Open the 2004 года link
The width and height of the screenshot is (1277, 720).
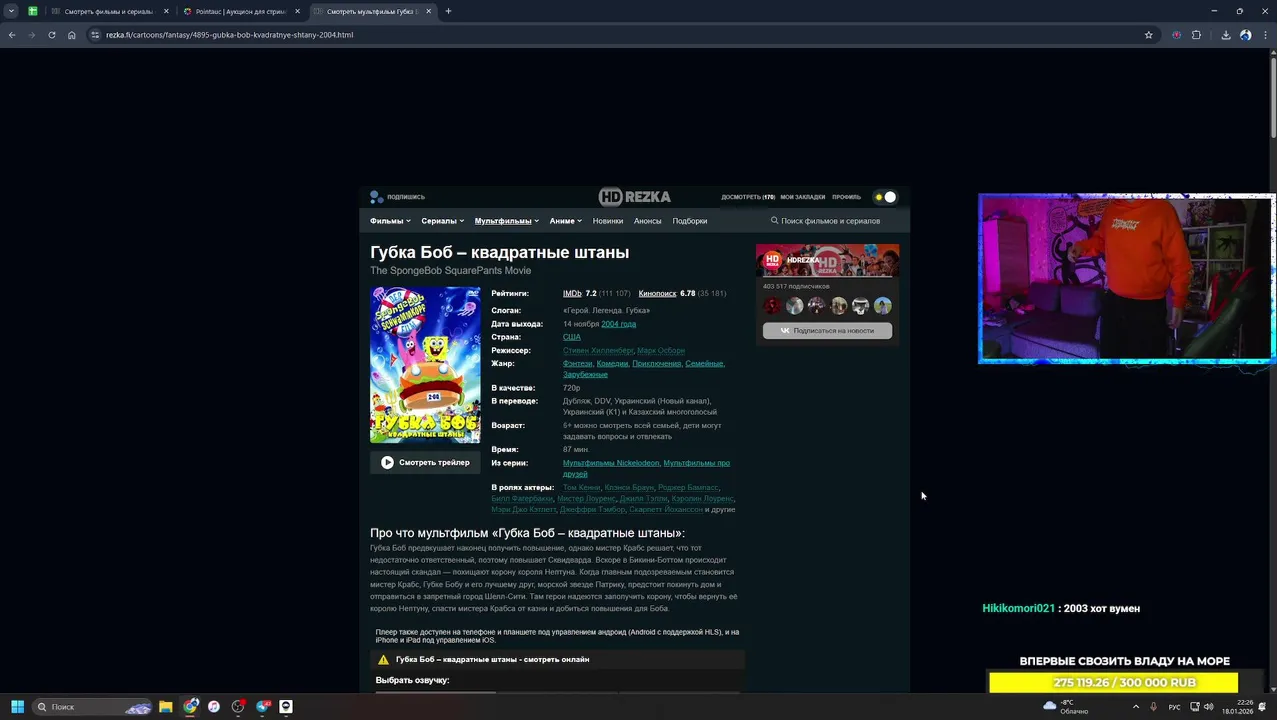tap(618, 324)
